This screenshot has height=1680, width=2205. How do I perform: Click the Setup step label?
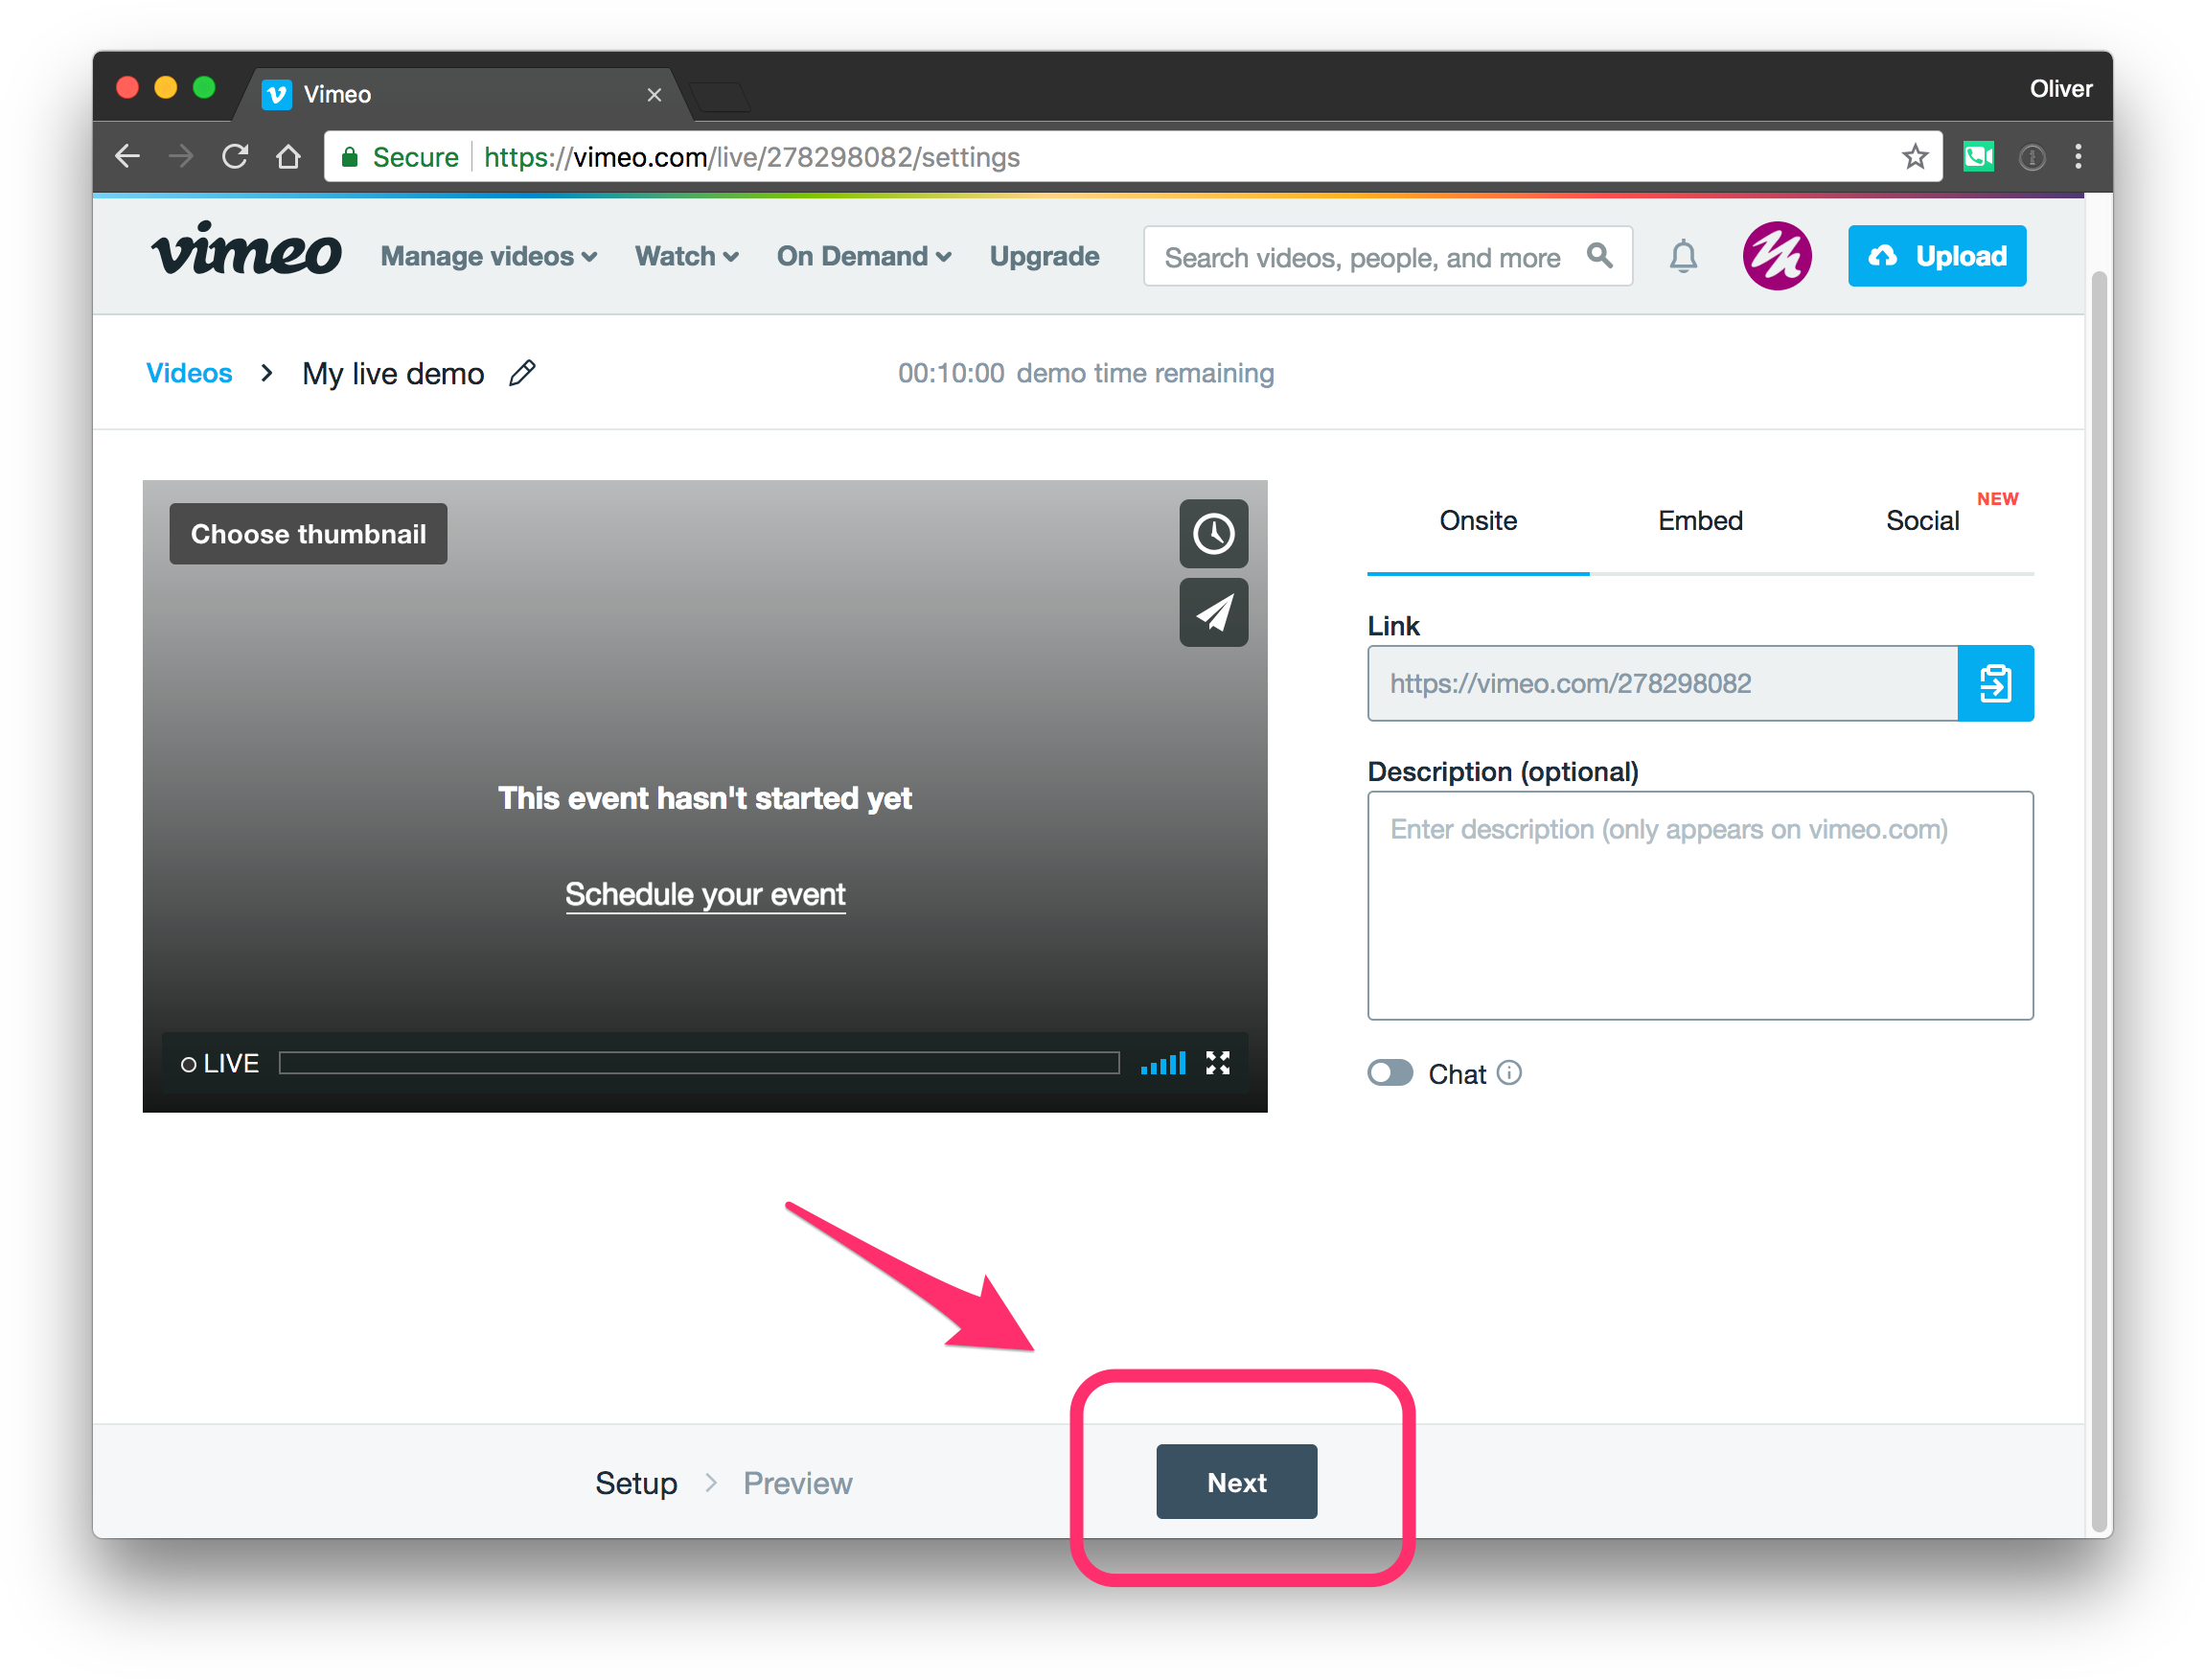636,1483
